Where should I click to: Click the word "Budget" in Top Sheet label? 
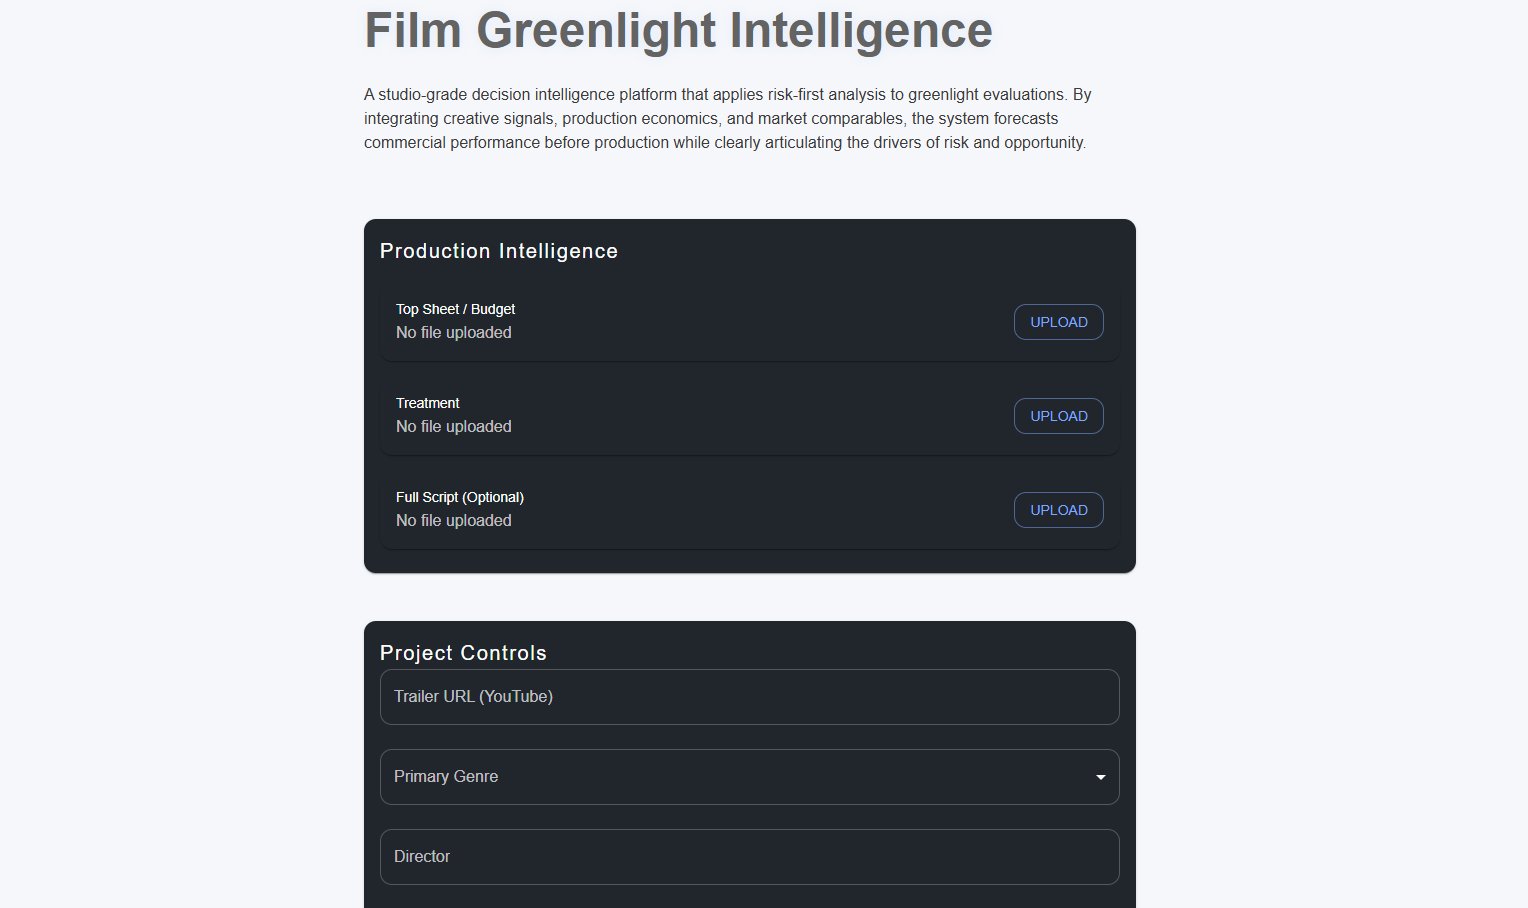coord(493,309)
